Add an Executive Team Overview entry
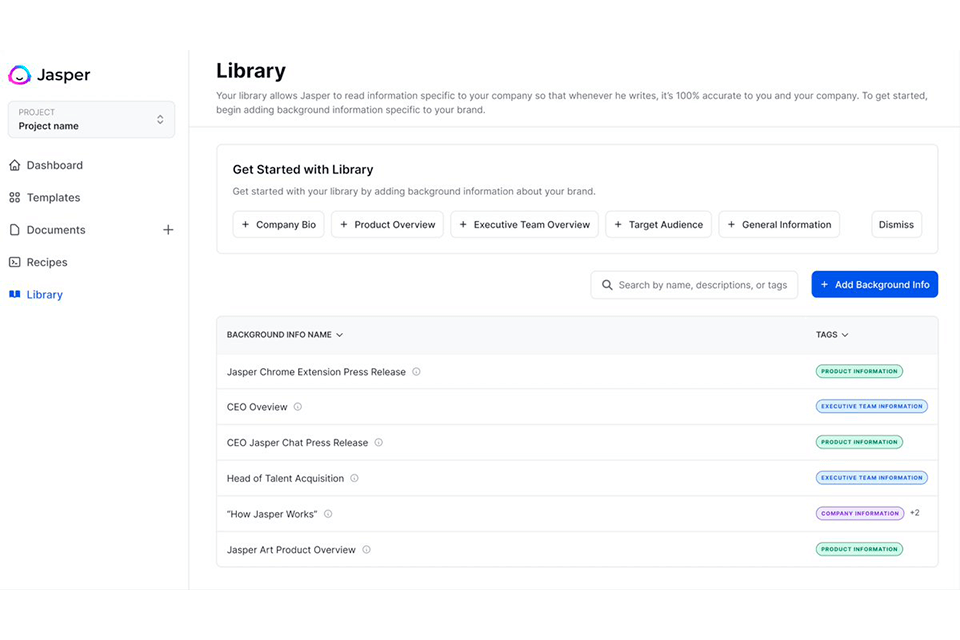 [524, 225]
